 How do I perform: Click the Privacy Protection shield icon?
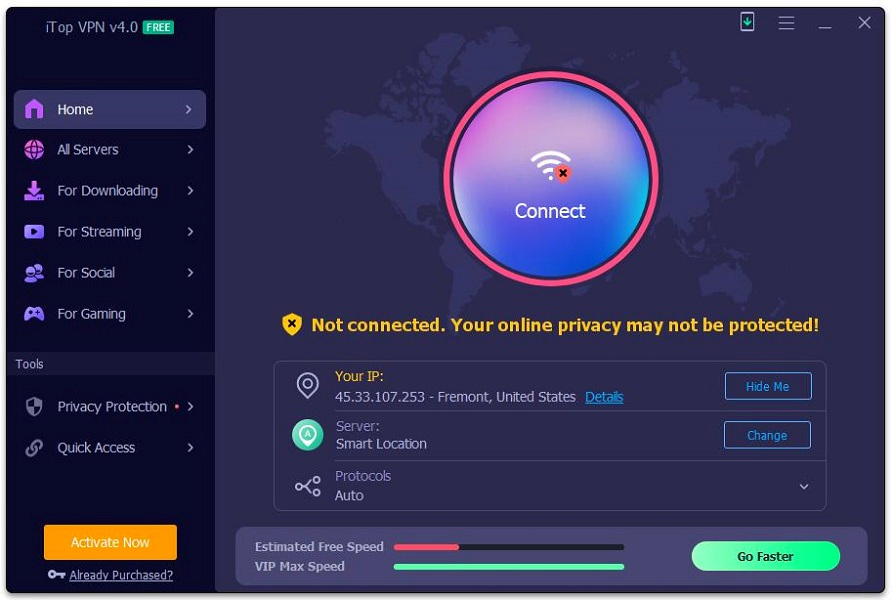[x=34, y=406]
